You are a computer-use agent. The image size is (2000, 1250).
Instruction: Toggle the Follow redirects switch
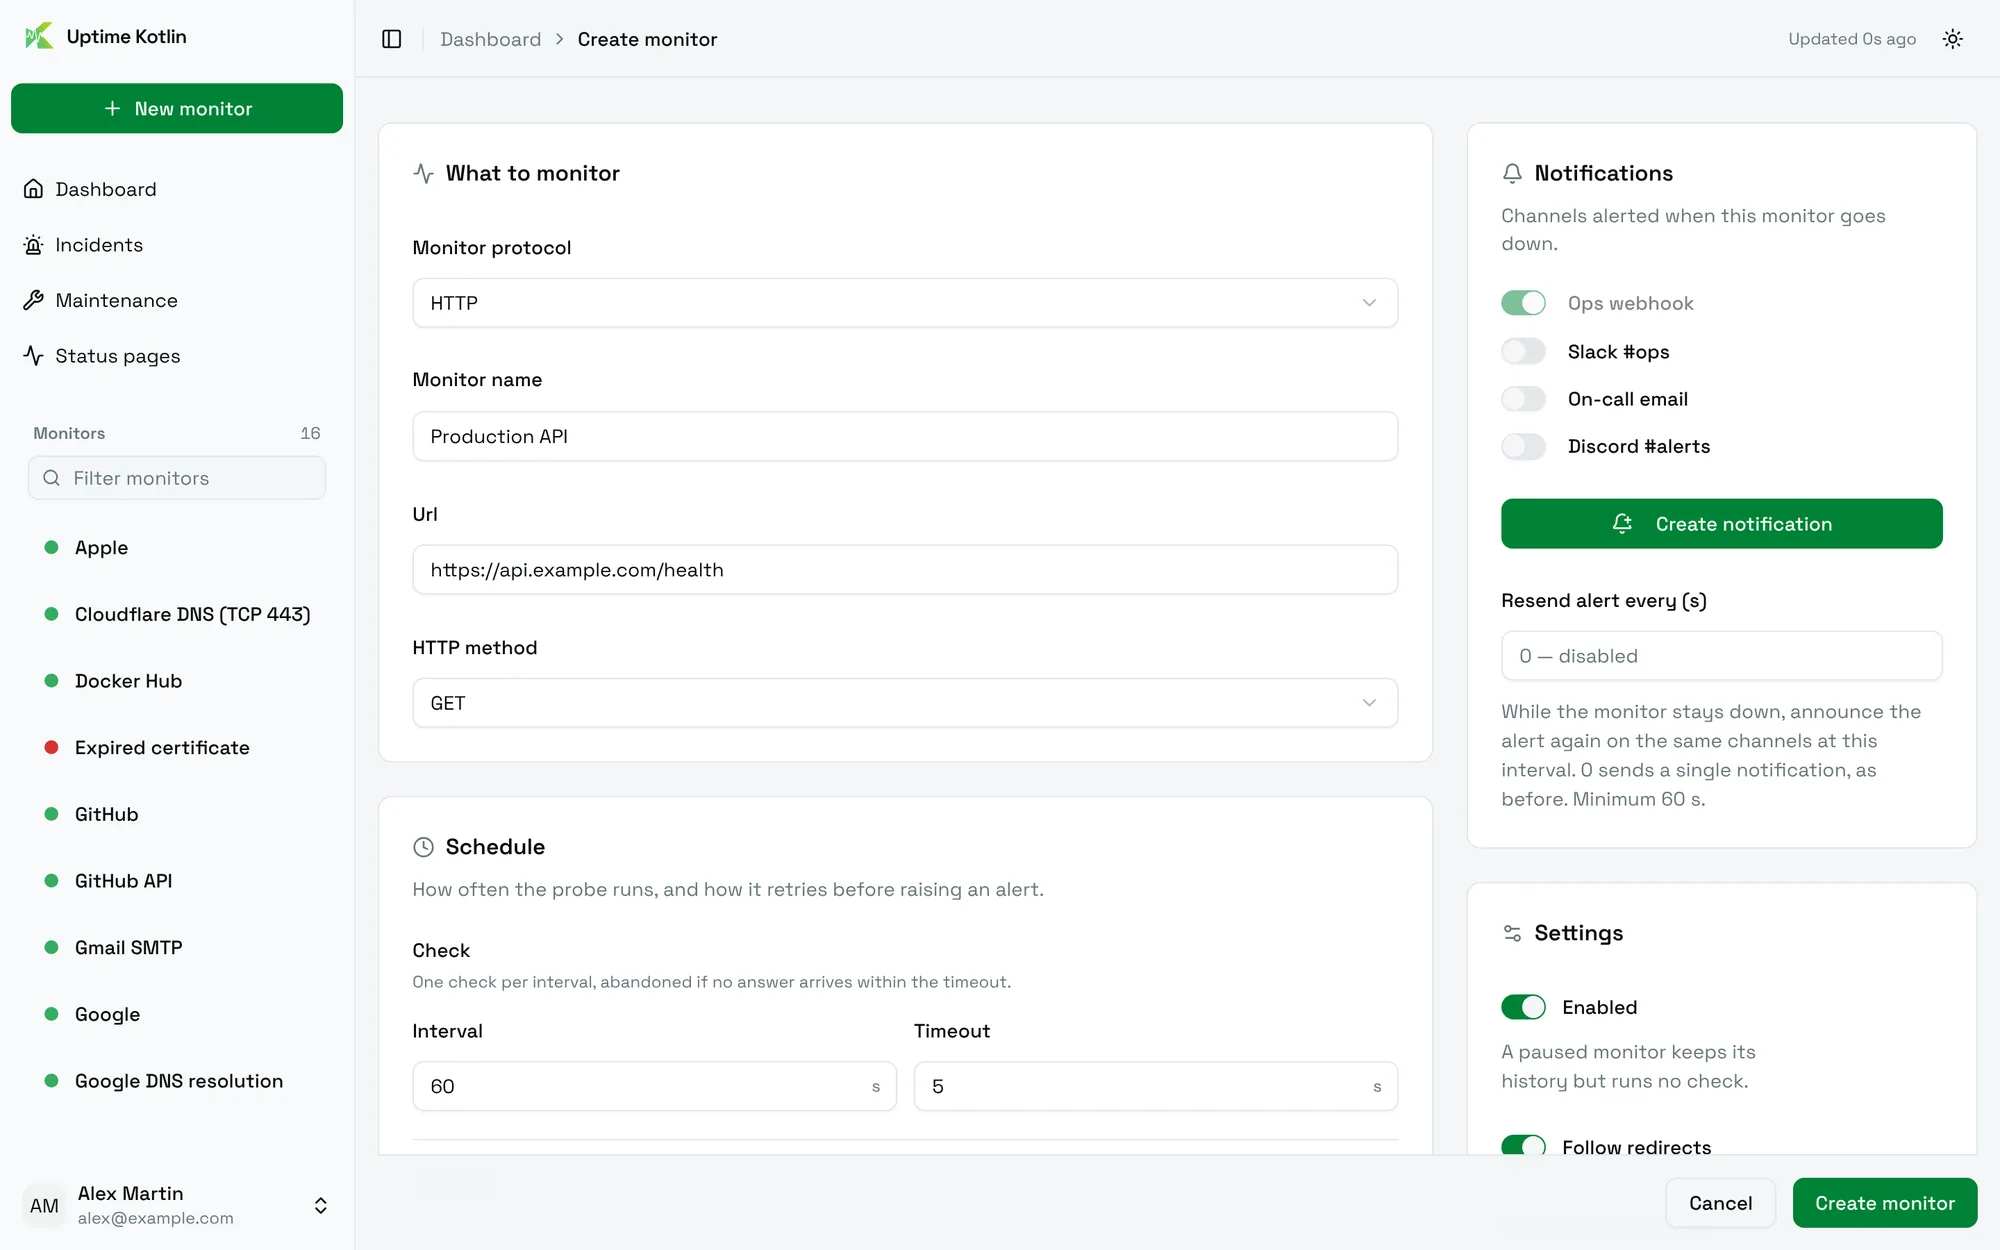tap(1523, 1145)
